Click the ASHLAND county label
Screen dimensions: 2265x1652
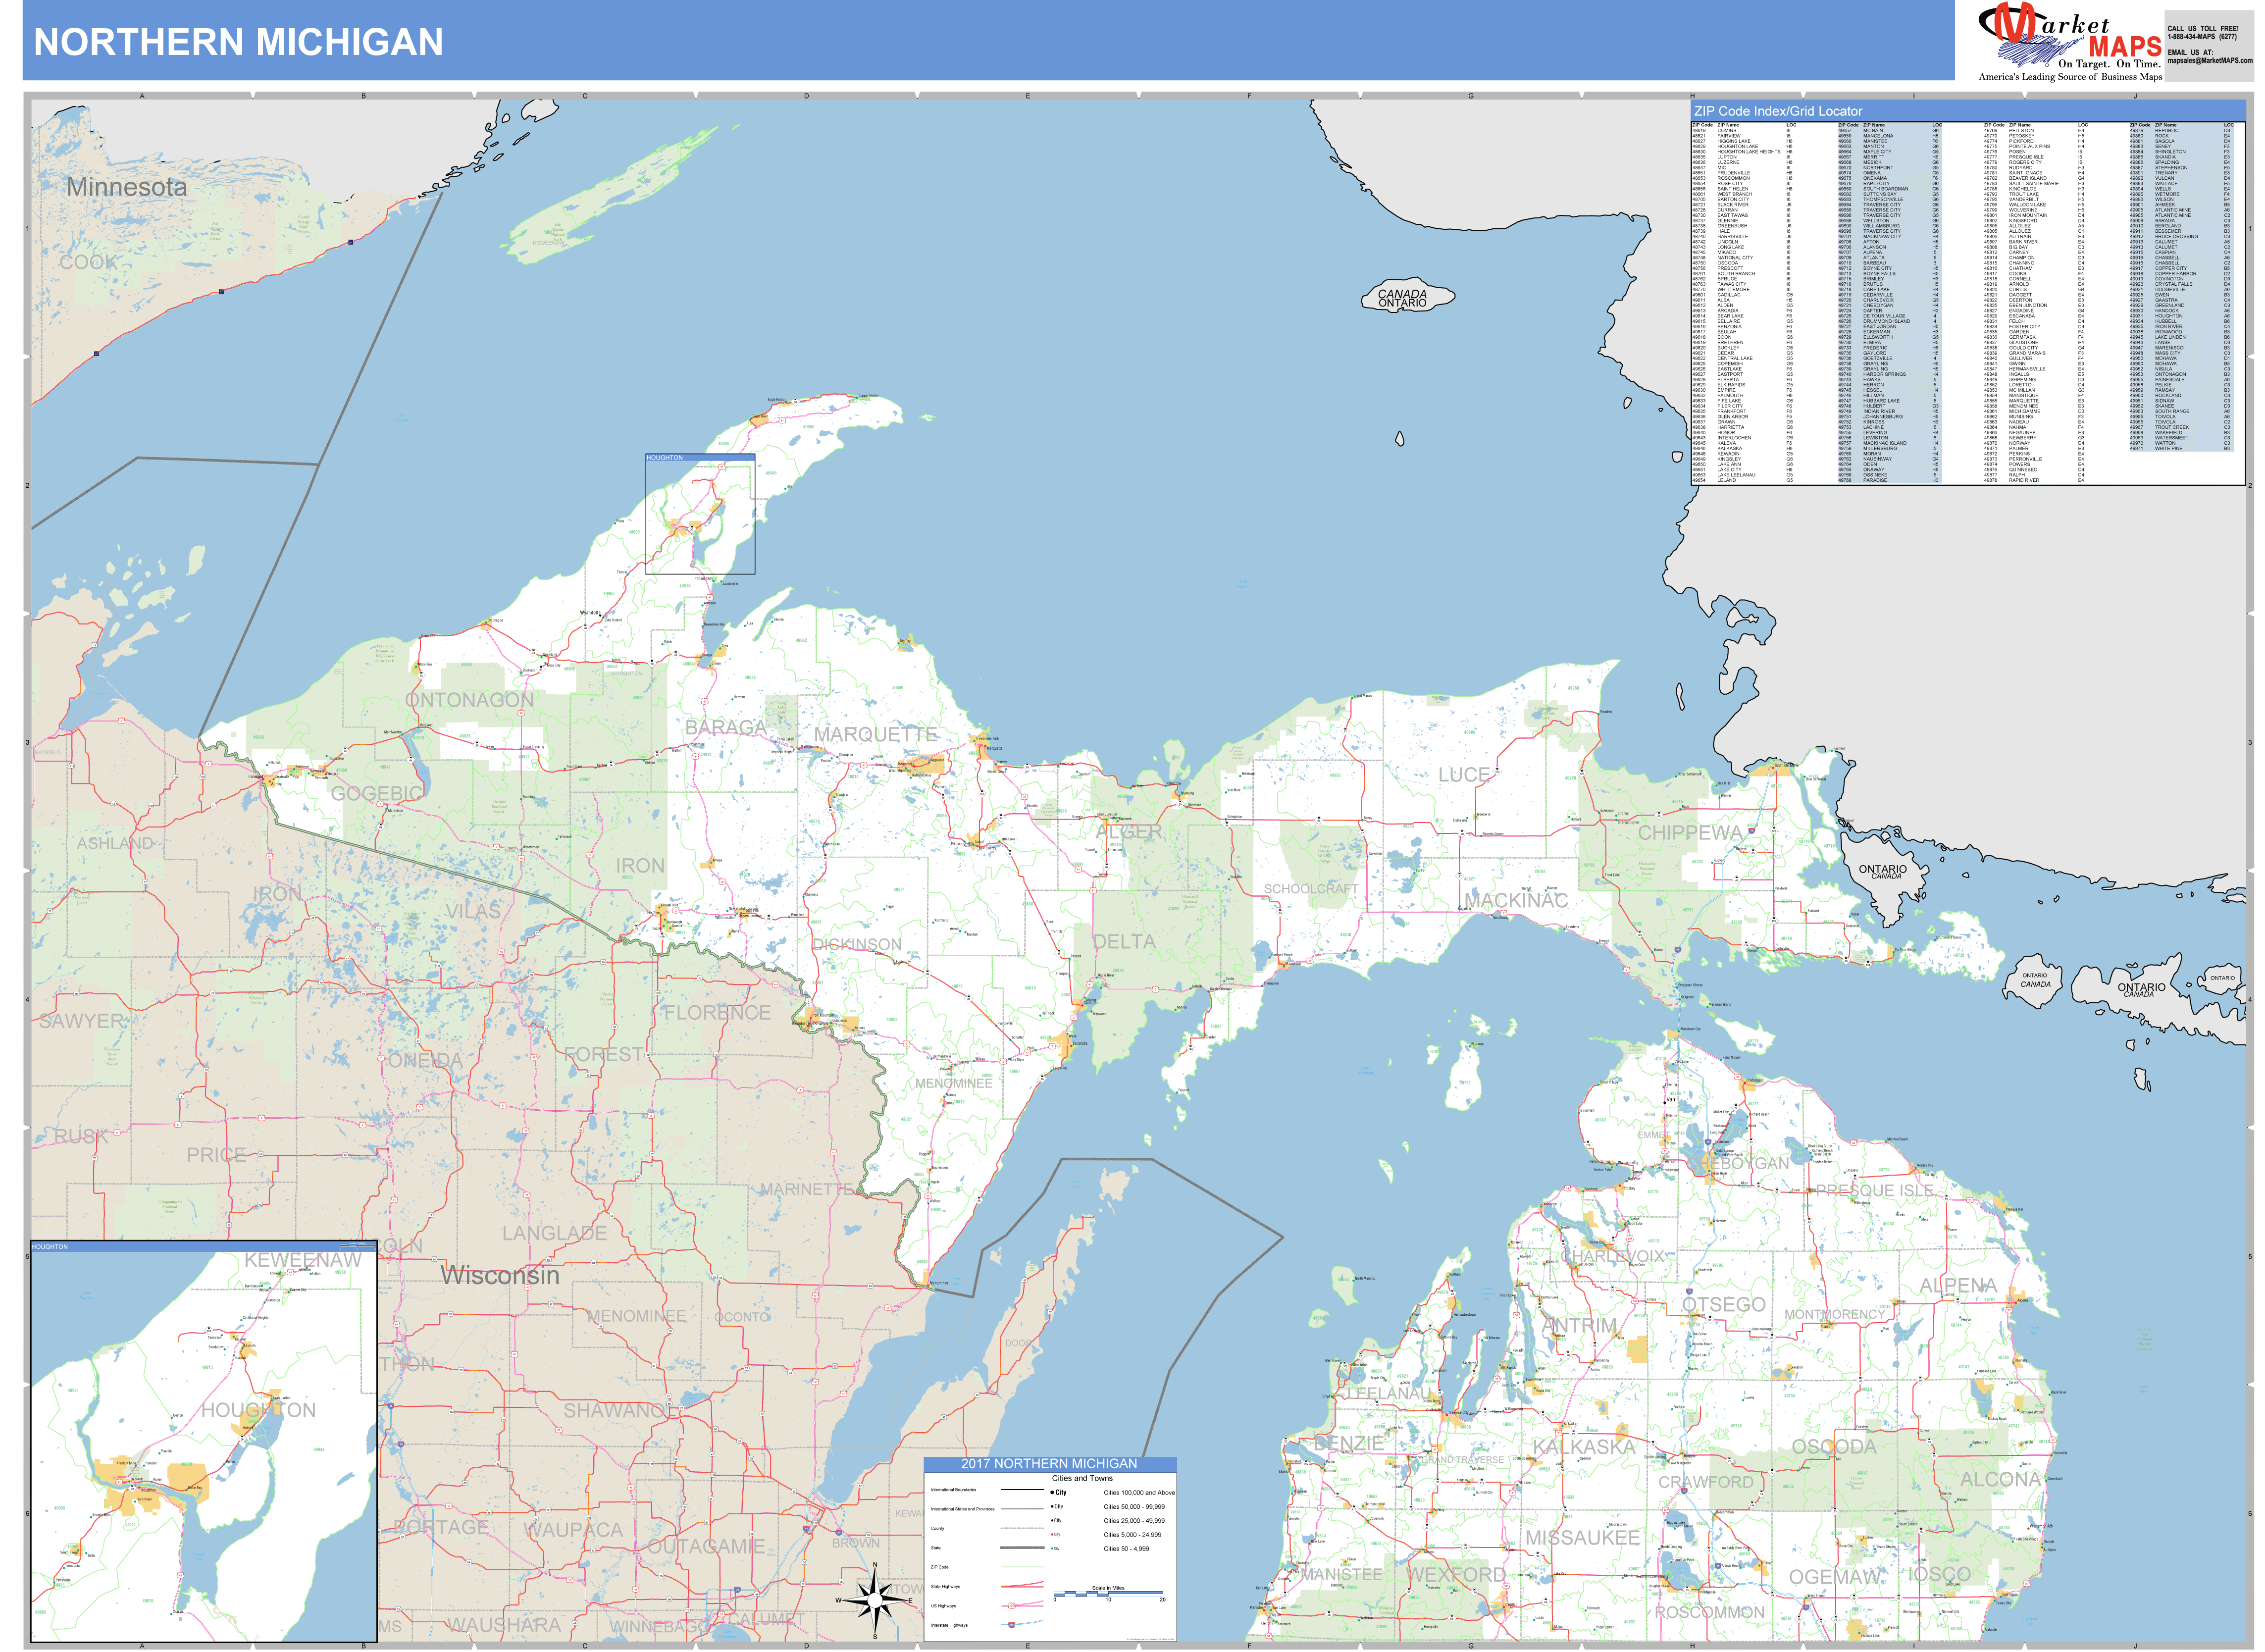[116, 843]
